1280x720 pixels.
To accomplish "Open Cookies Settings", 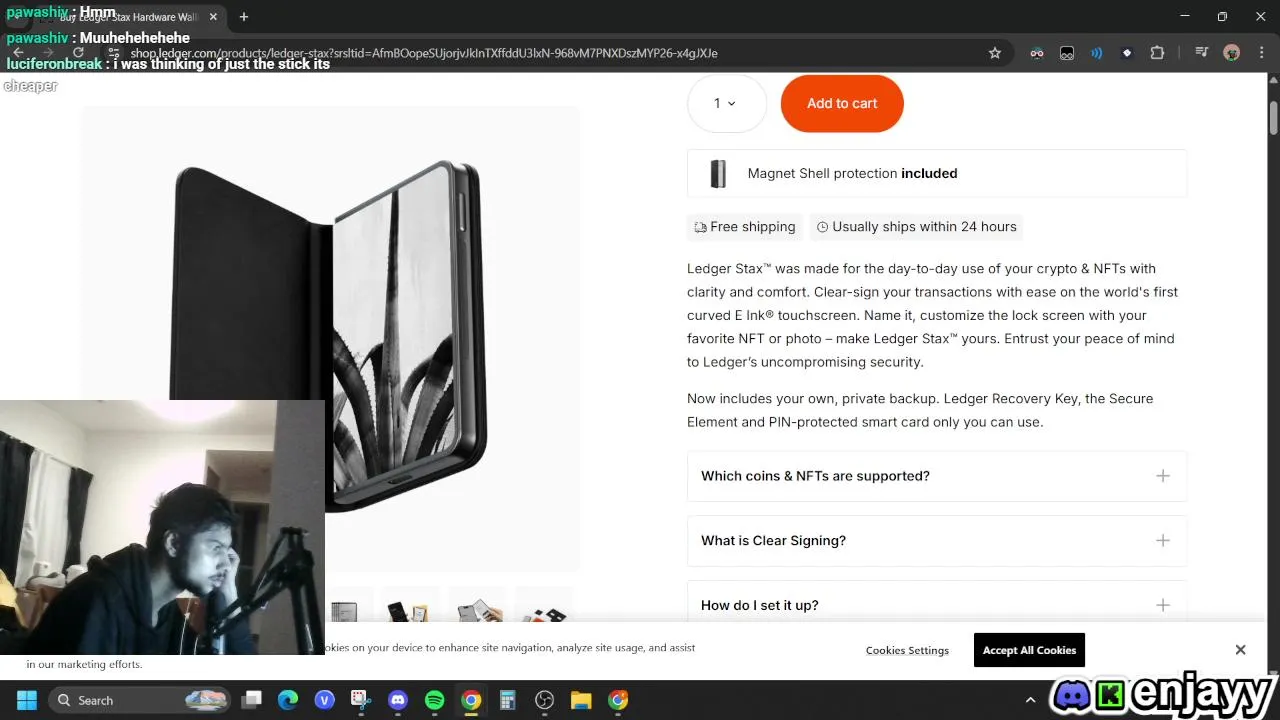I will [x=907, y=650].
